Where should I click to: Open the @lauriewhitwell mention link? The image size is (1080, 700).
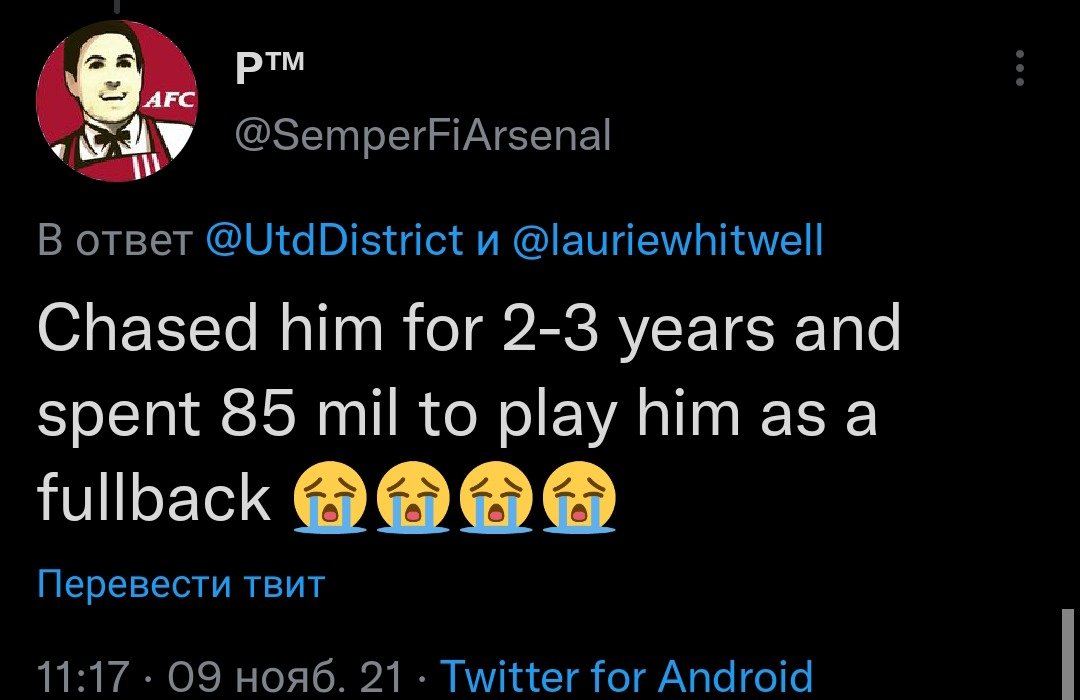pyautogui.click(x=667, y=240)
